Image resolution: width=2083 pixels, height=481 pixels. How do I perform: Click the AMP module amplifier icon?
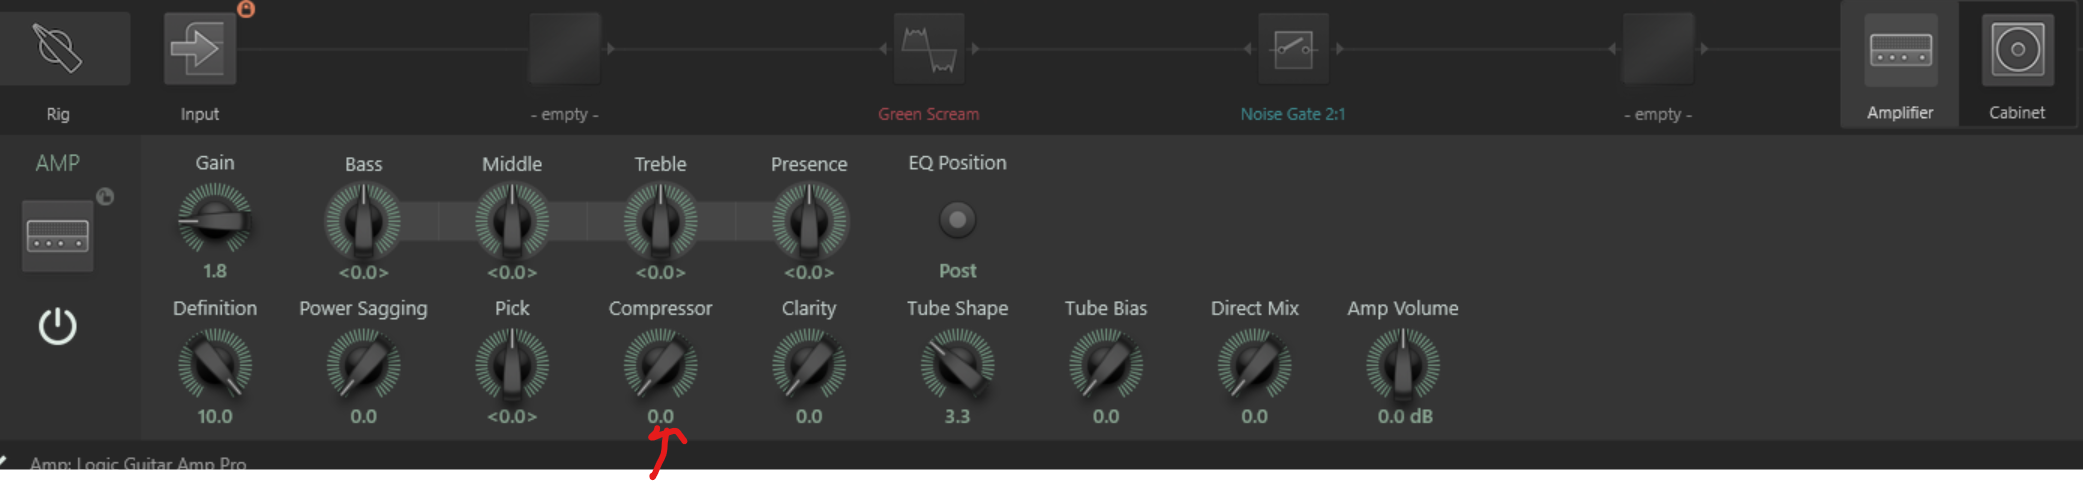point(58,236)
